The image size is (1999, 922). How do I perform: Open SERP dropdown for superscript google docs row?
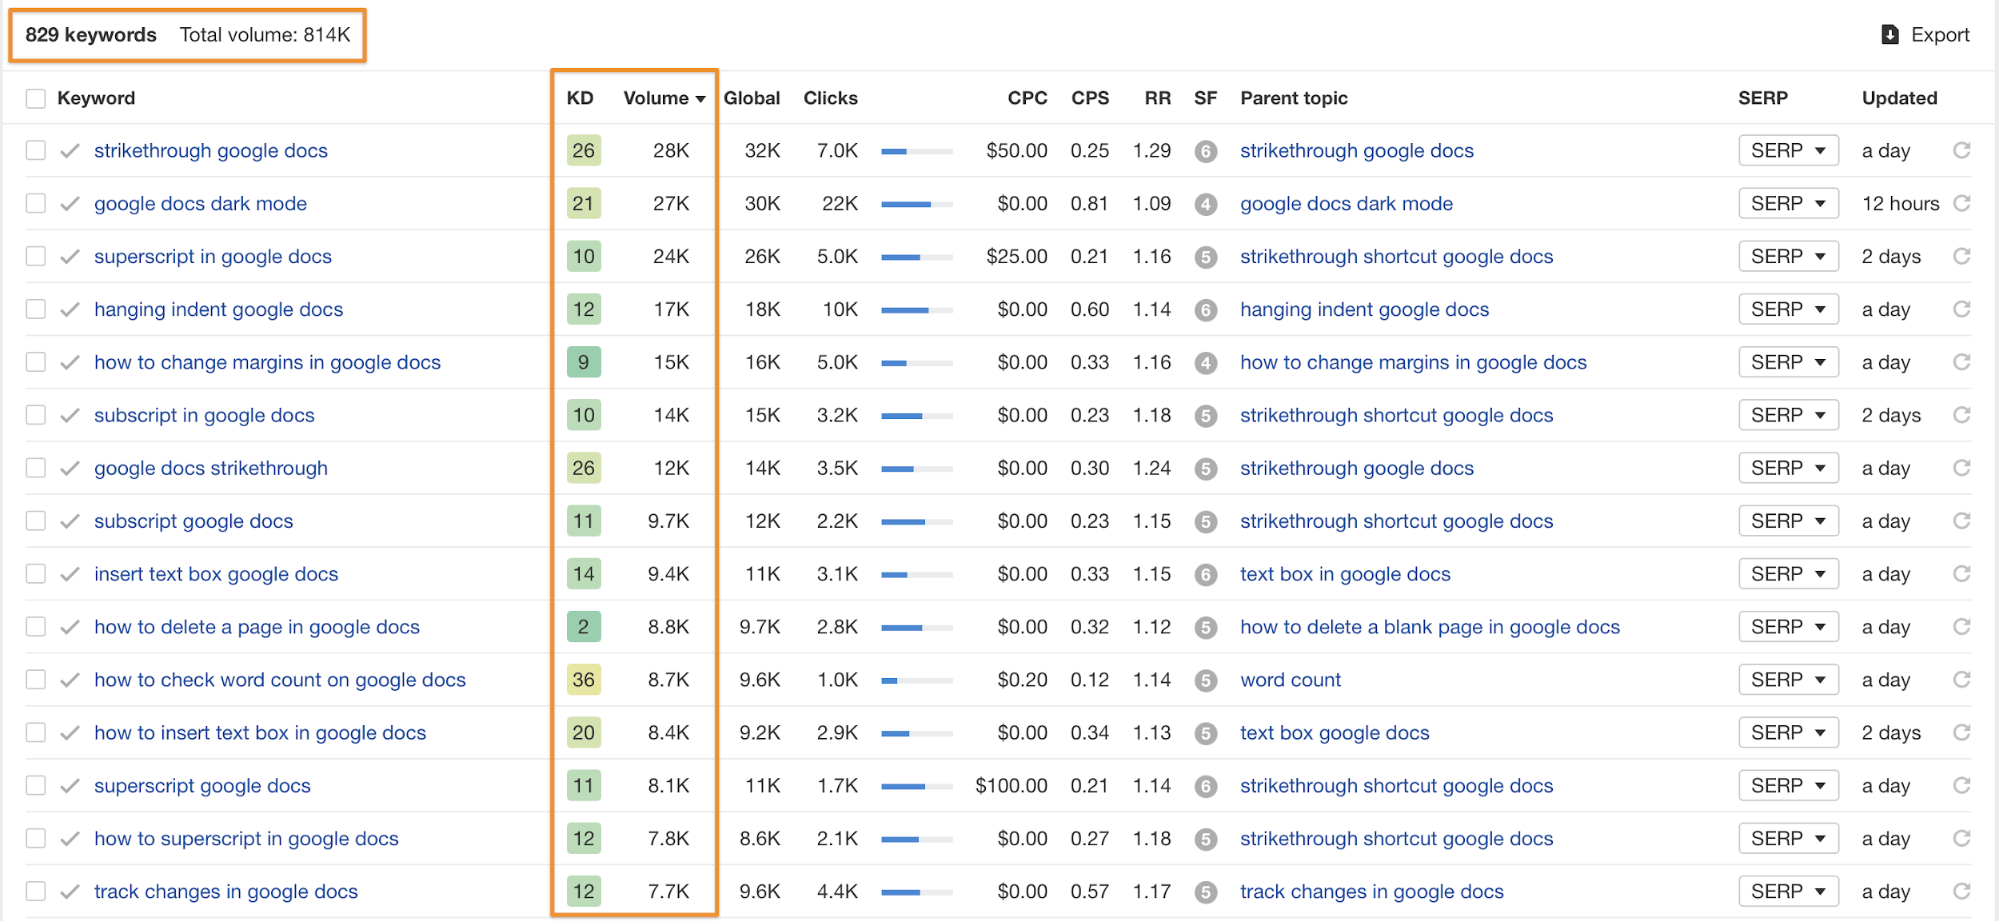(x=1788, y=786)
